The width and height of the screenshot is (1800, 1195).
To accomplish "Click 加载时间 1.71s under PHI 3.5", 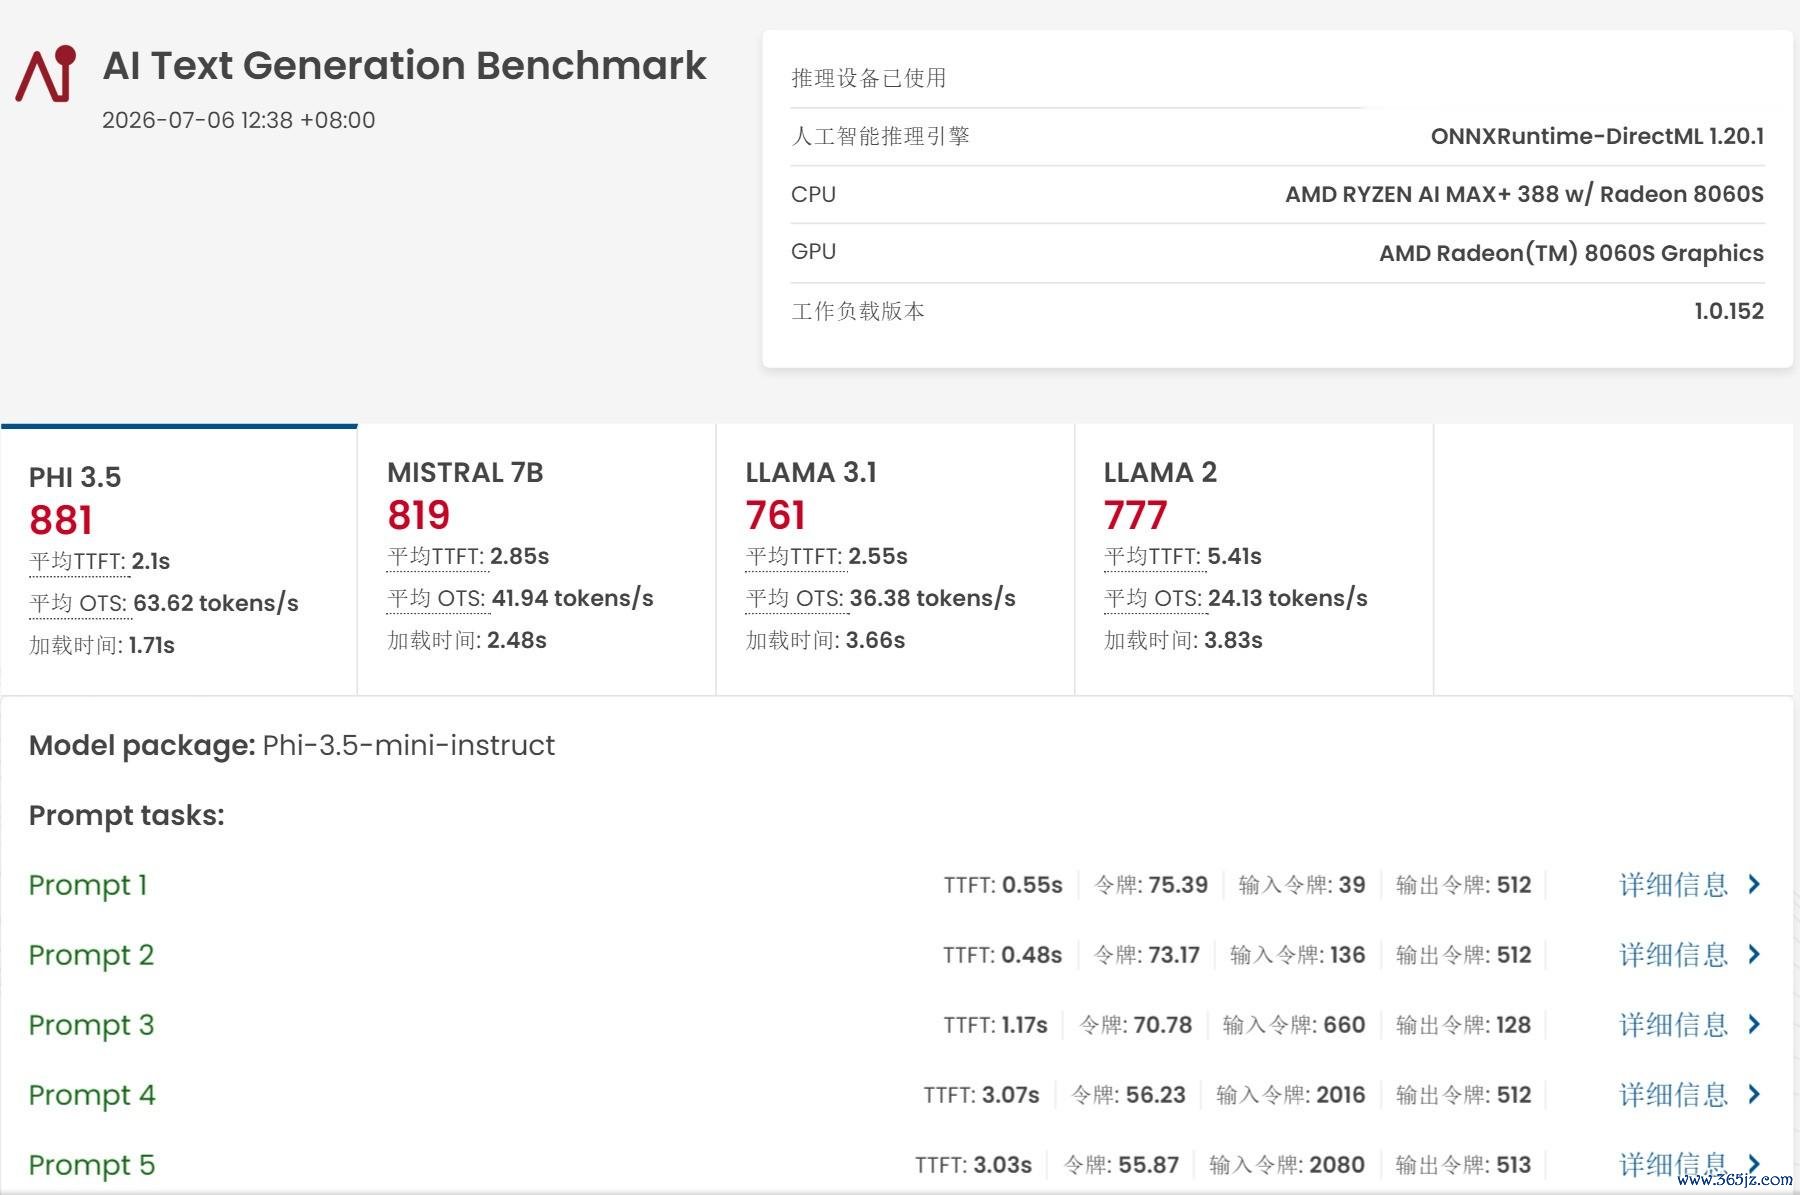I will tap(102, 645).
